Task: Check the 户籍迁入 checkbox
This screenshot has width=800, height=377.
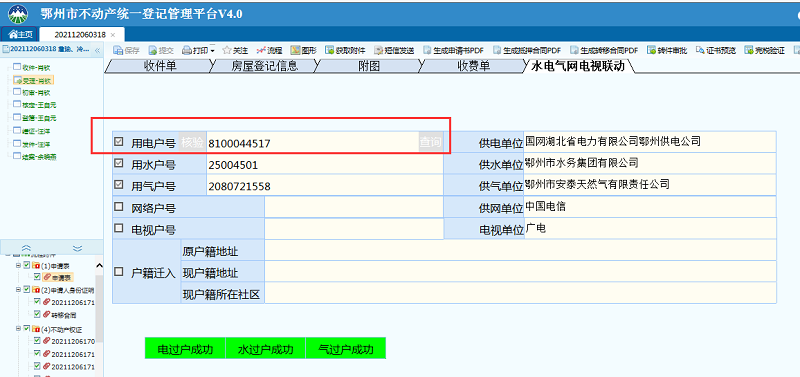Action: pos(119,272)
